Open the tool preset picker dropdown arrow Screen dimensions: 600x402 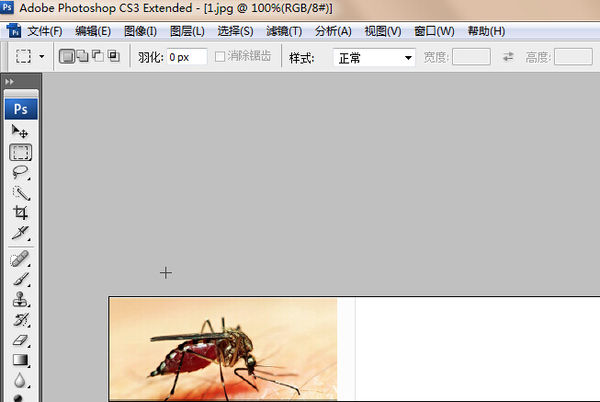coord(42,57)
